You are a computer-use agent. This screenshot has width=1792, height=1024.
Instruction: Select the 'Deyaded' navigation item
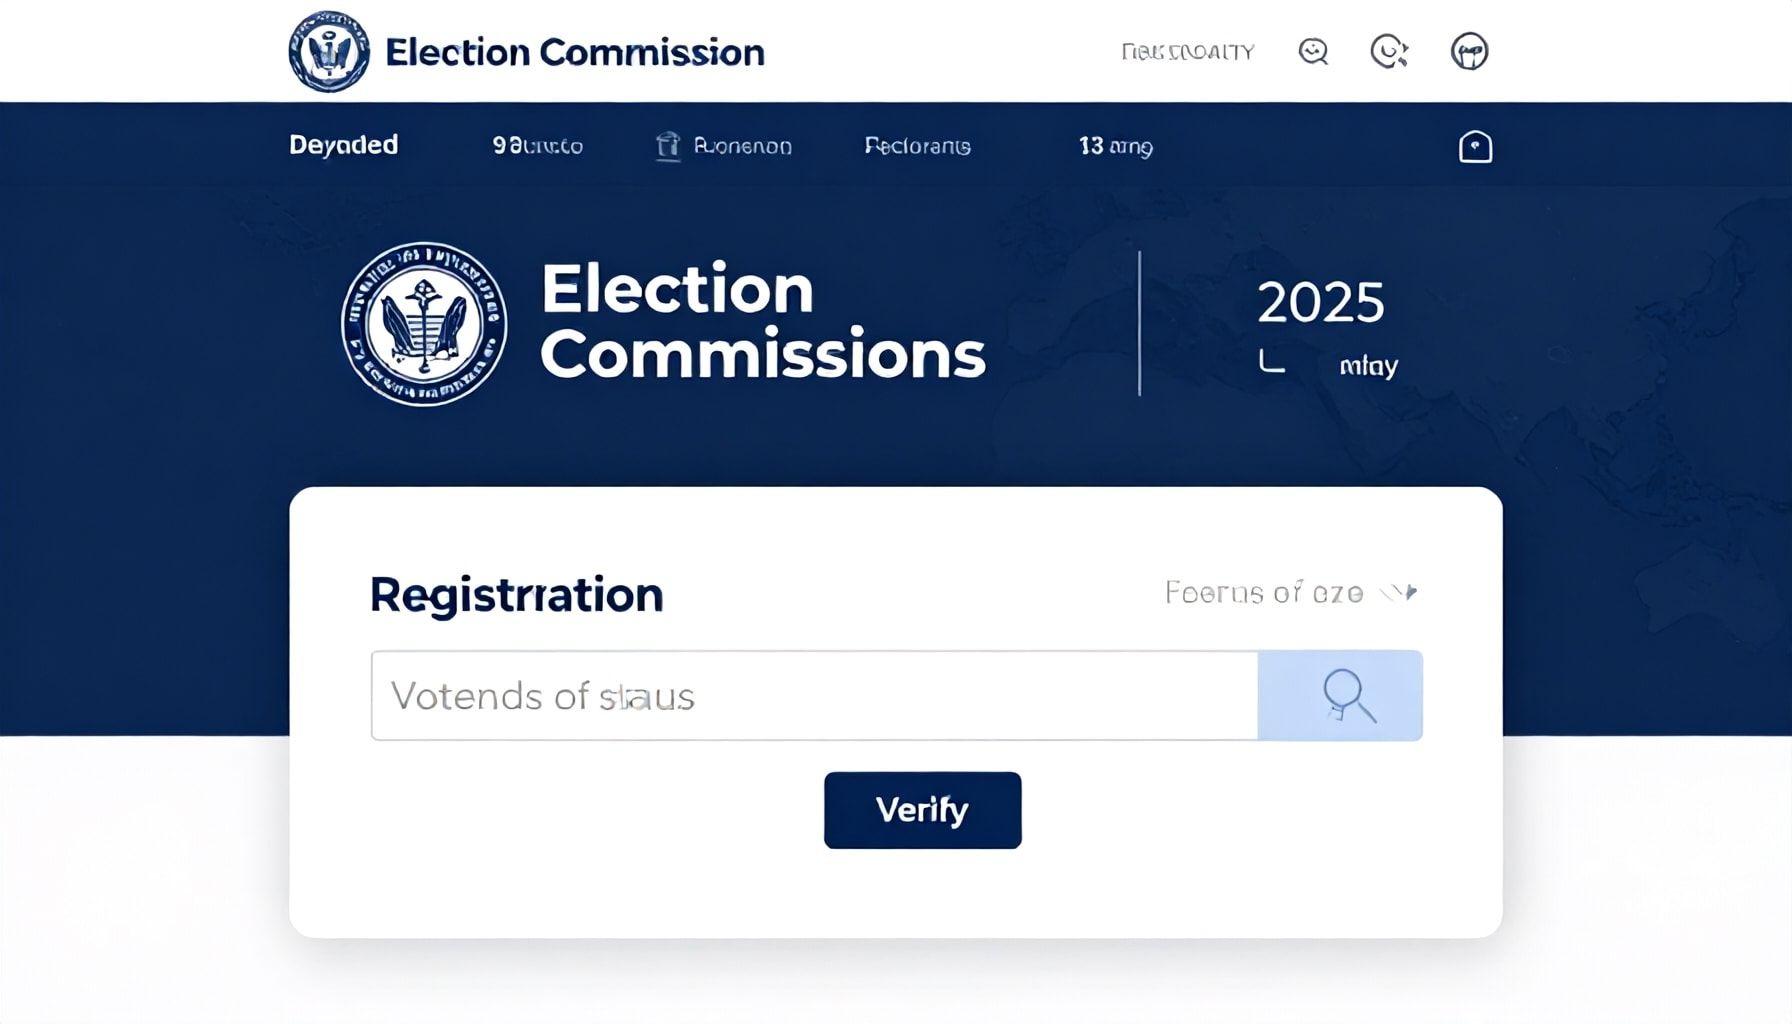[343, 145]
